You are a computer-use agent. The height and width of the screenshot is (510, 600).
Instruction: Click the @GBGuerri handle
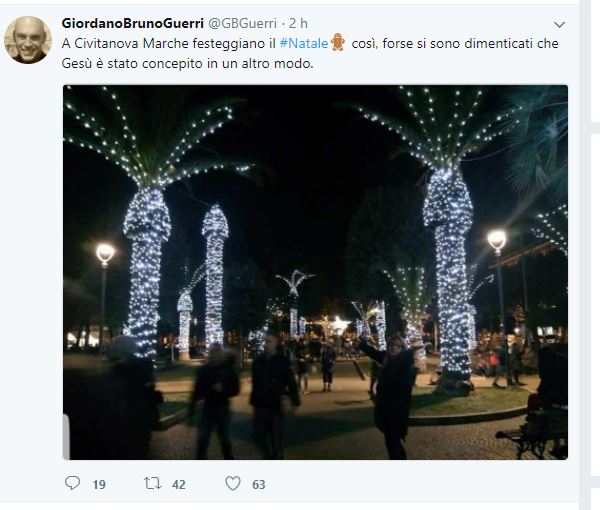[x=242, y=23]
